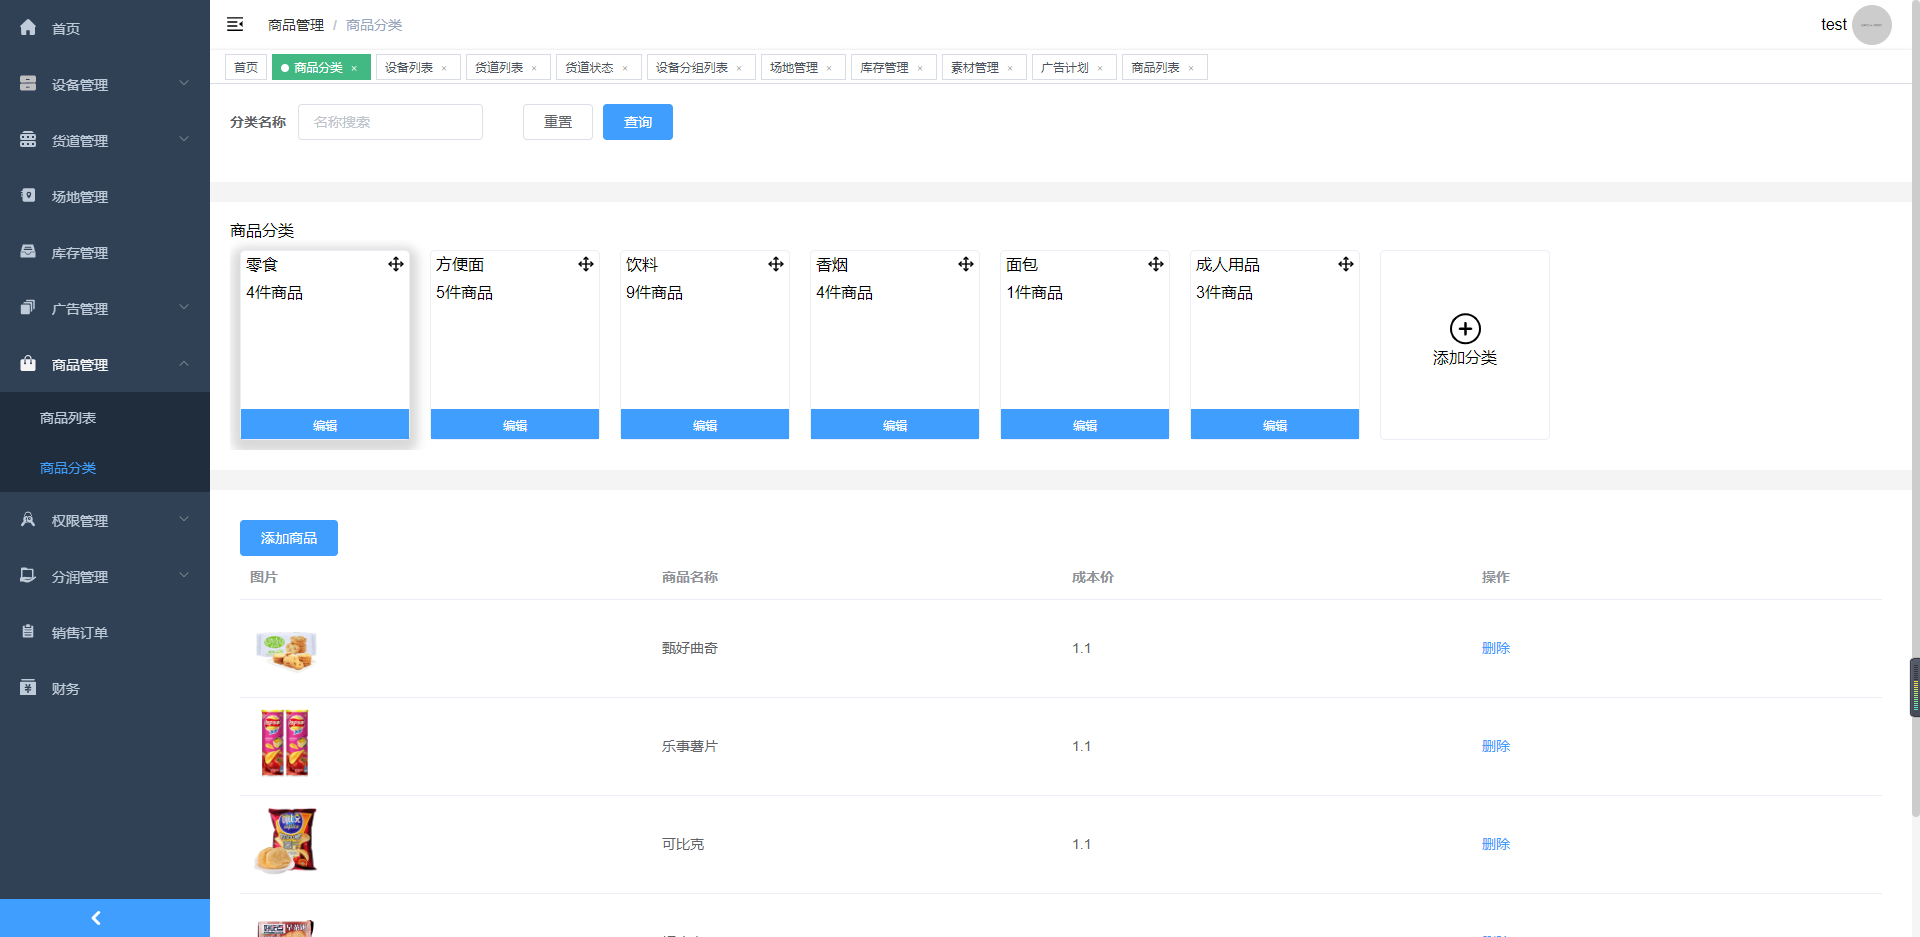Click the 设备管理 sidebar icon

[x=28, y=84]
